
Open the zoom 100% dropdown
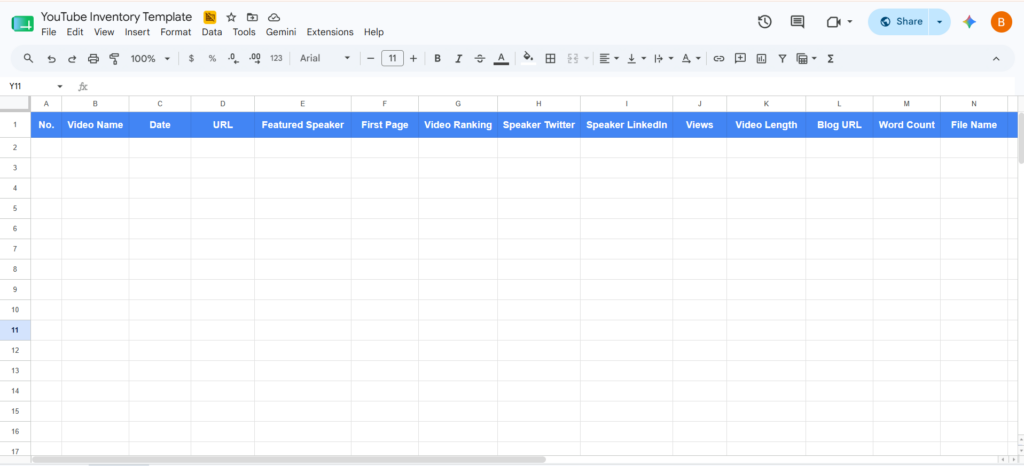tap(150, 59)
